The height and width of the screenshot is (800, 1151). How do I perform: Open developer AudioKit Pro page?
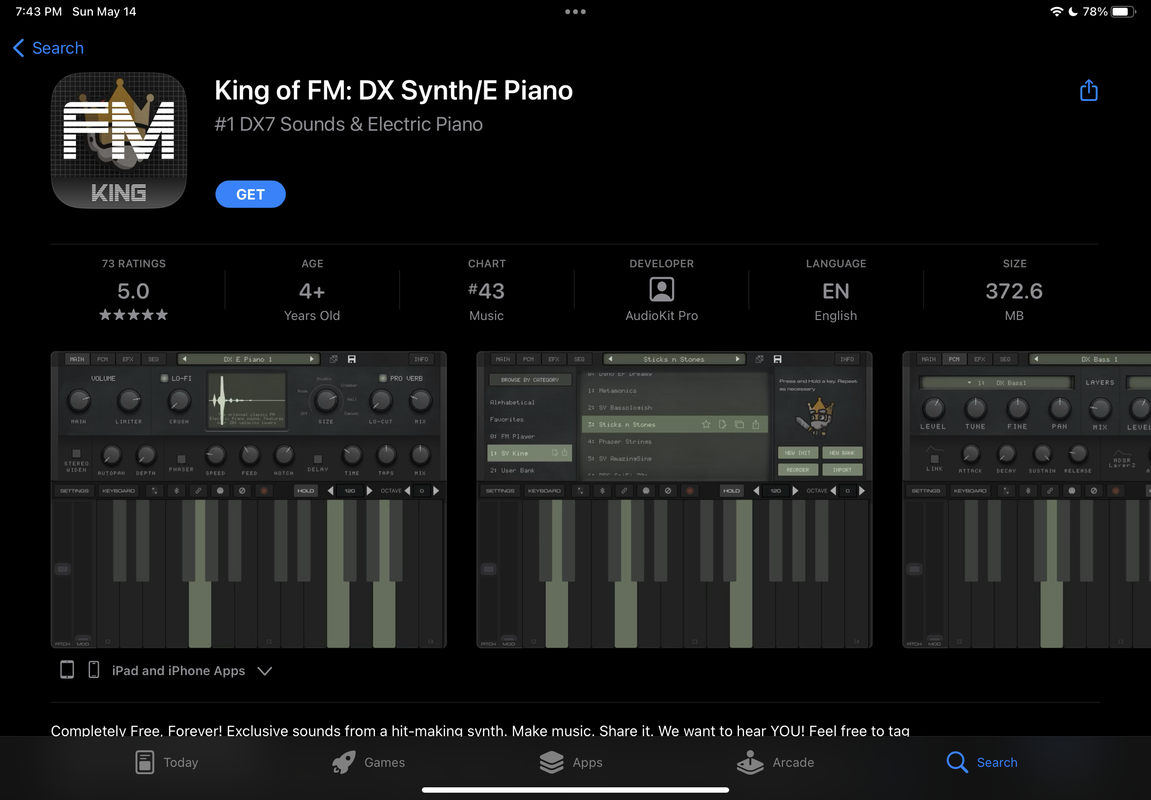[661, 290]
